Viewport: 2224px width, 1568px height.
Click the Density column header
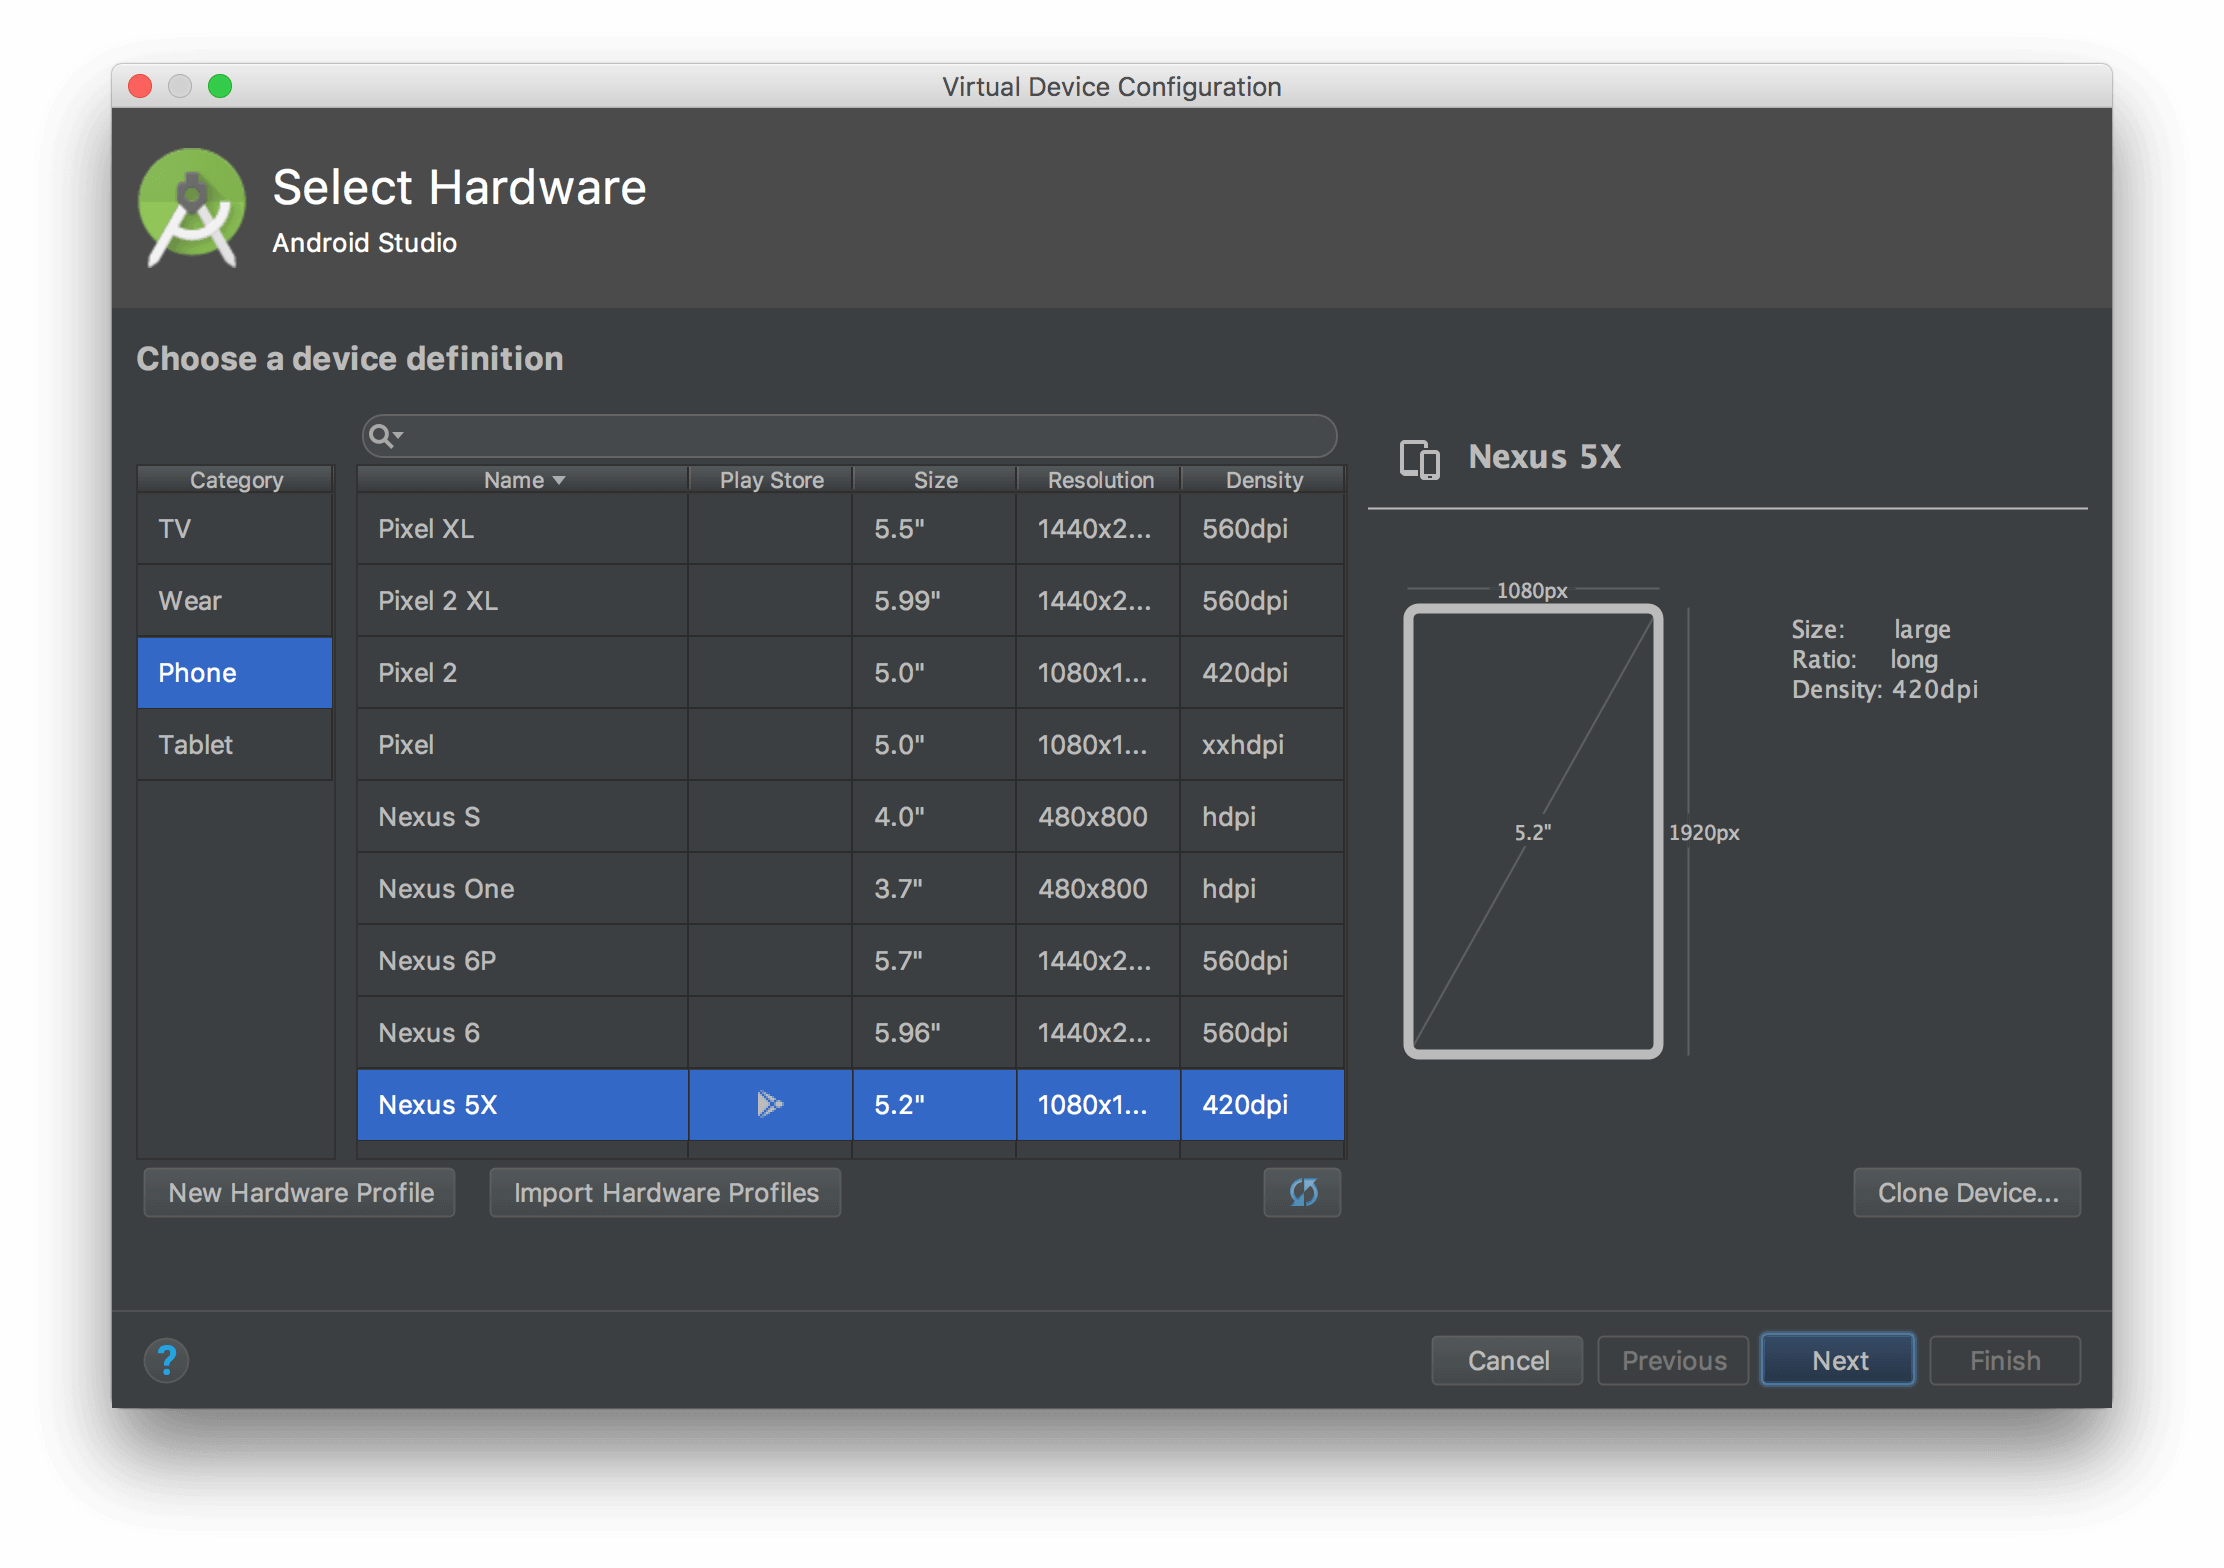tap(1263, 480)
